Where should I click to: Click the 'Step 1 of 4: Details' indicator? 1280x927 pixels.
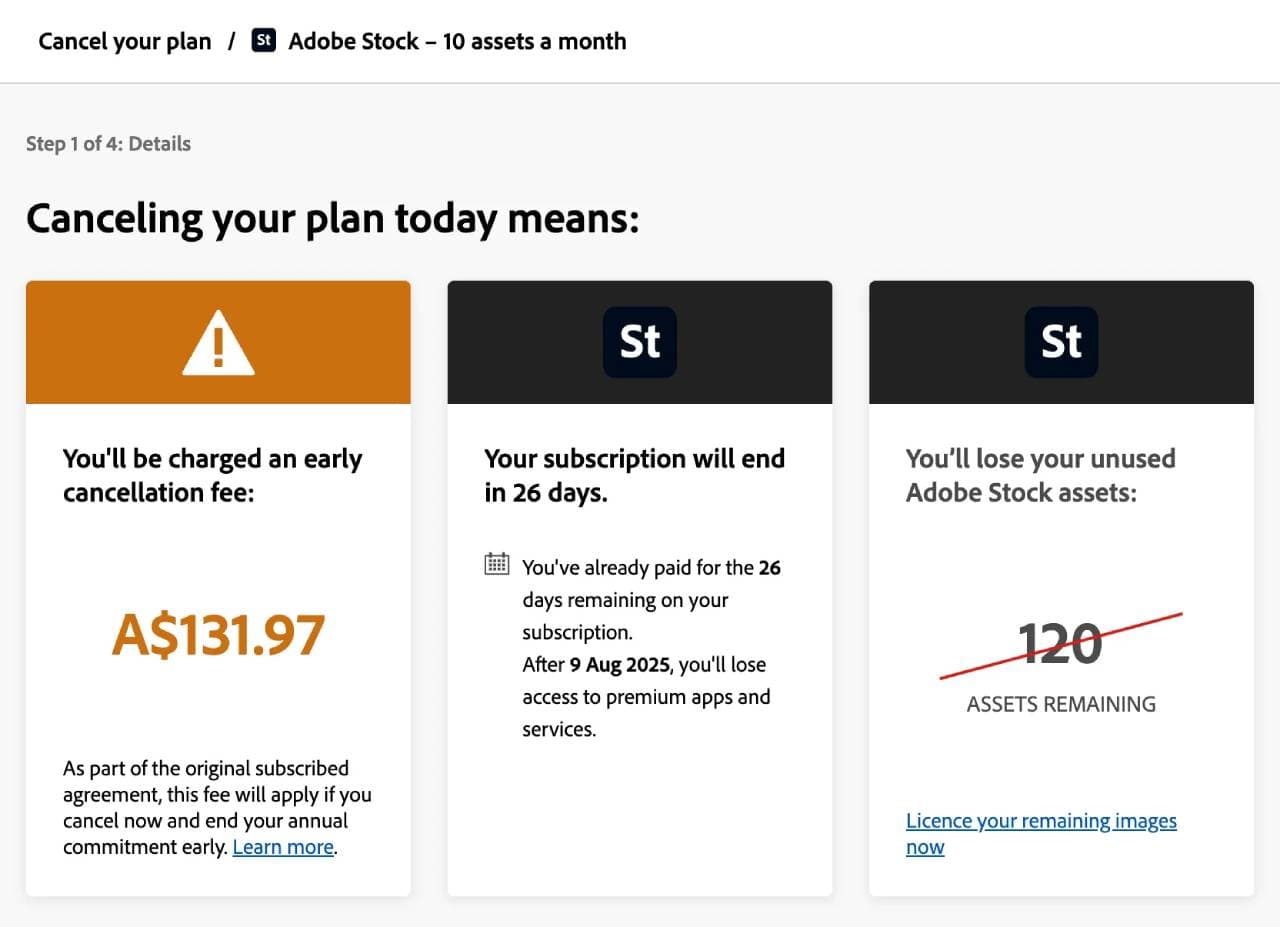(x=108, y=143)
